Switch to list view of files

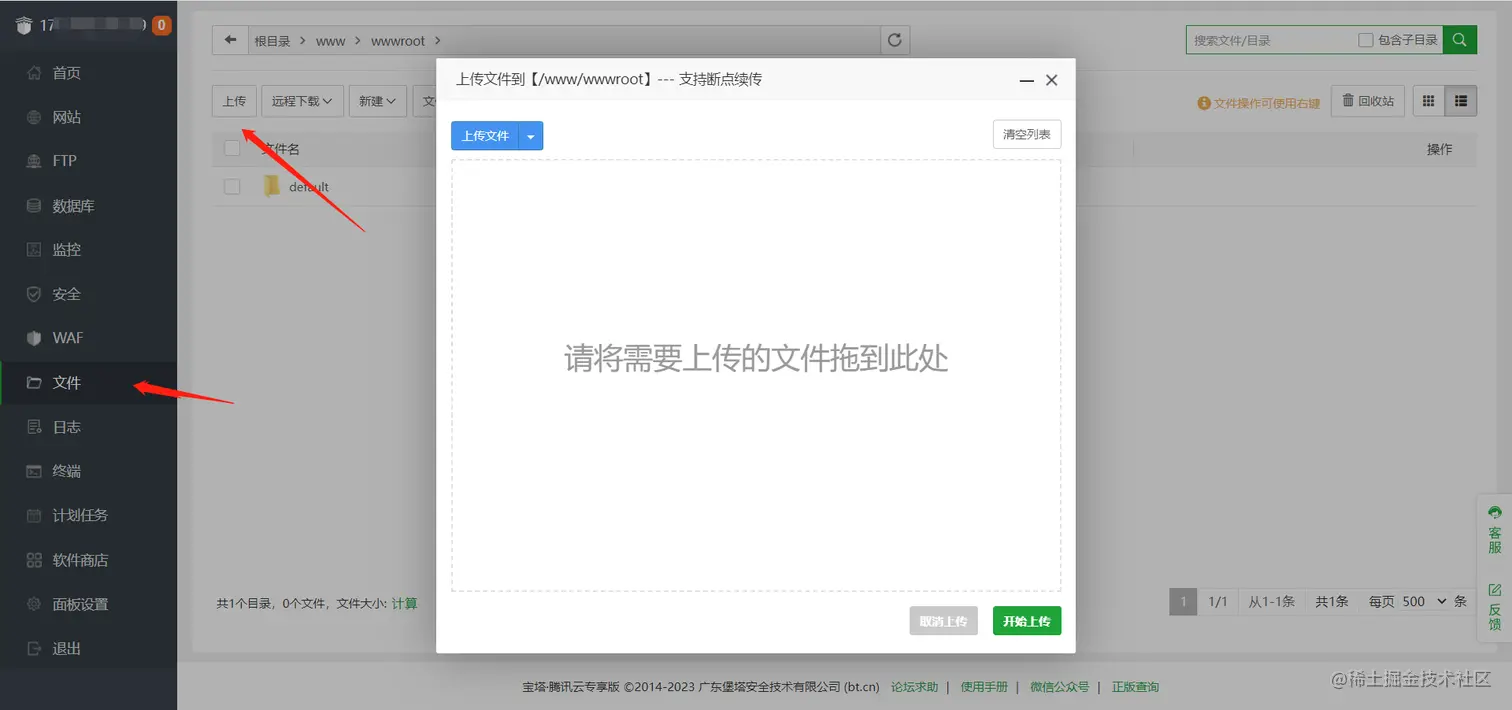pos(1461,100)
